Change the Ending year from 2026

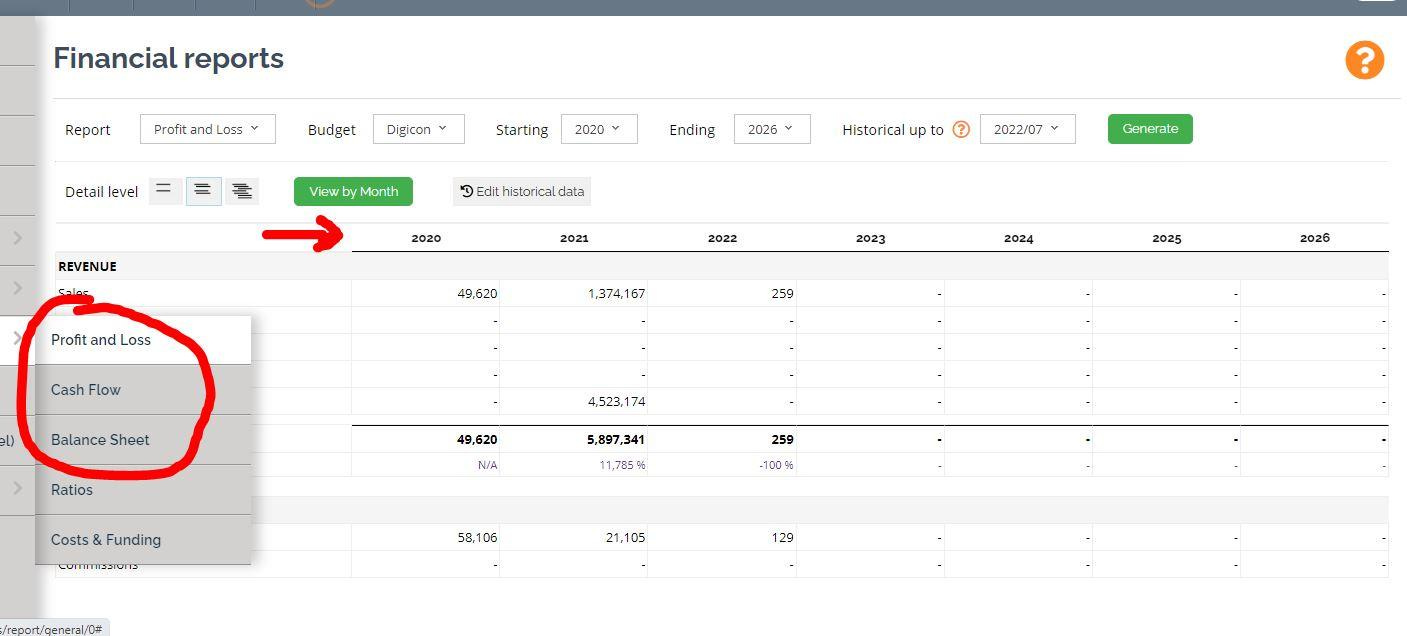point(771,128)
